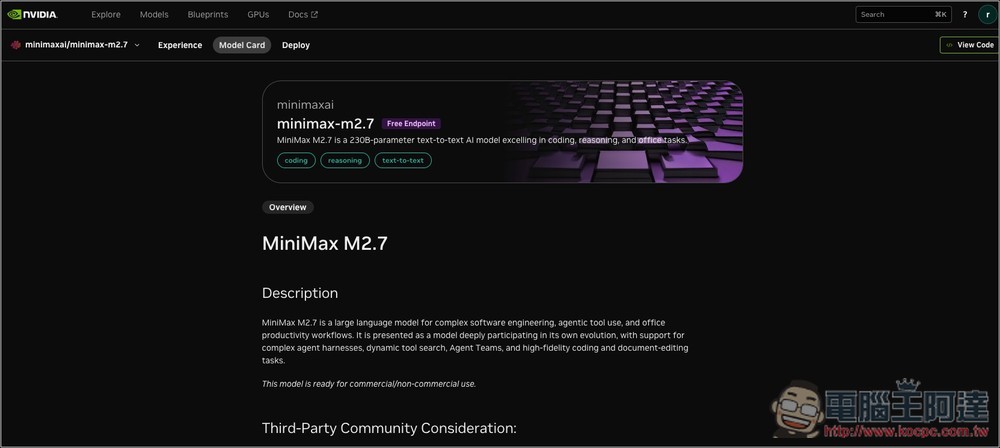This screenshot has height=448, width=1000.
Task: Open the user profile avatar
Action: point(986,15)
